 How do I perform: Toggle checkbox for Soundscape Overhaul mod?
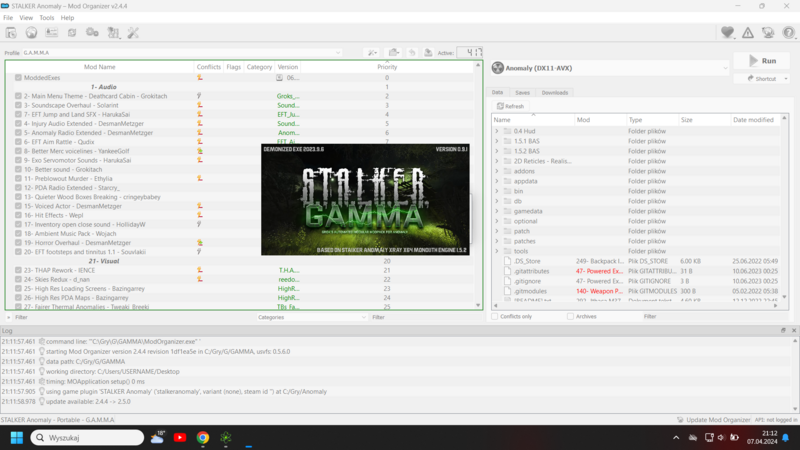19,105
